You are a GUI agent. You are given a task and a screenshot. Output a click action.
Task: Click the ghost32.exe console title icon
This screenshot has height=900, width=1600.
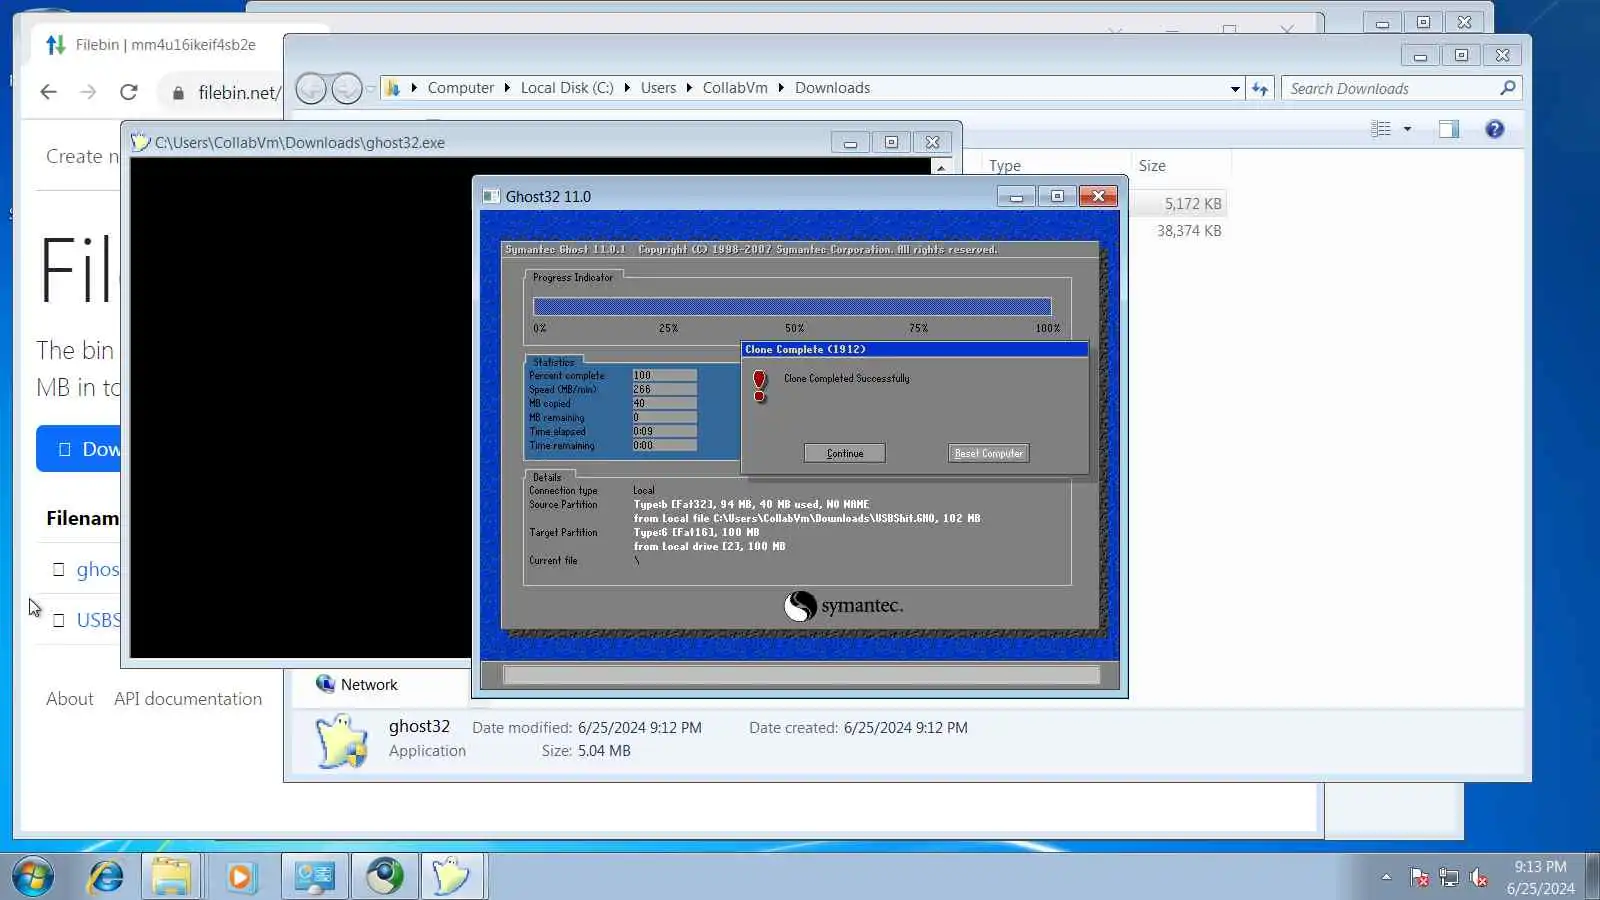(140, 142)
